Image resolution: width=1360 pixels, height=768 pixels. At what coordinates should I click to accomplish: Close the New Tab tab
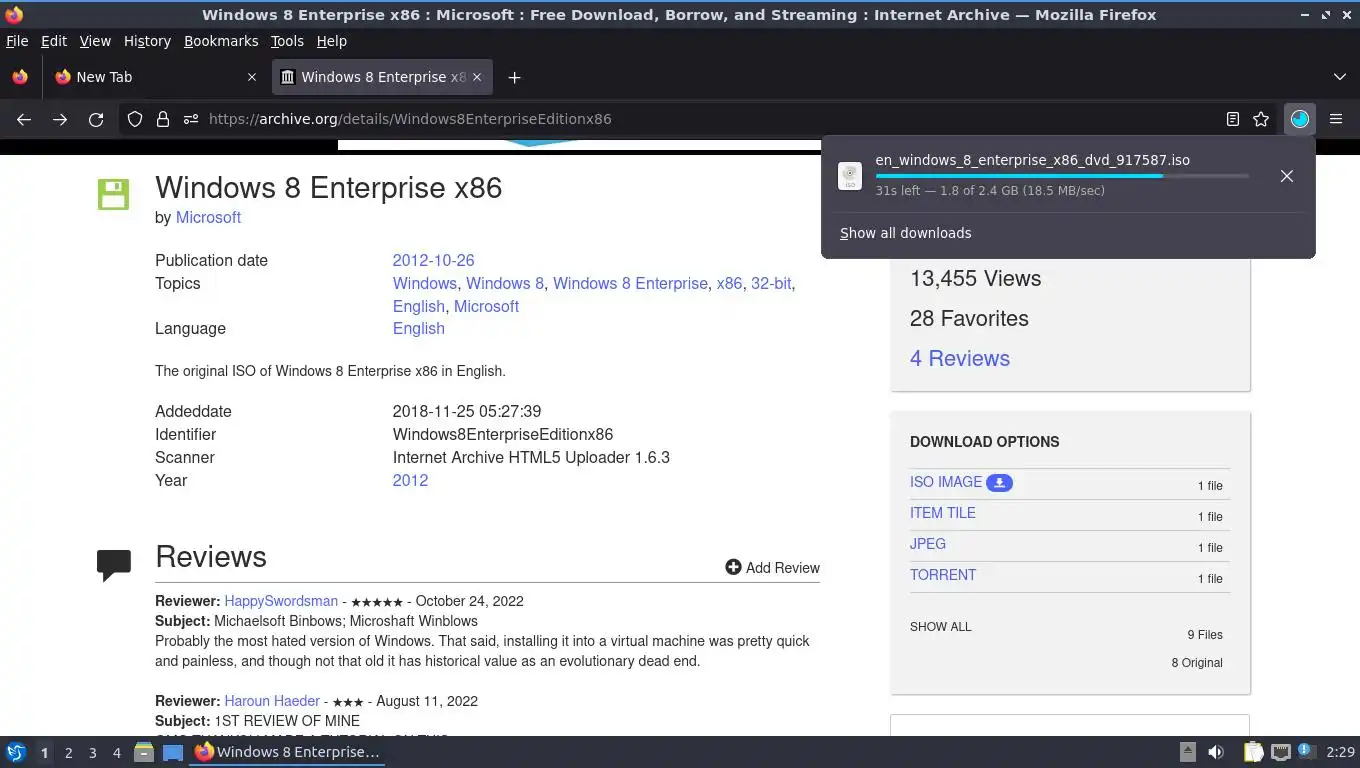tap(252, 77)
